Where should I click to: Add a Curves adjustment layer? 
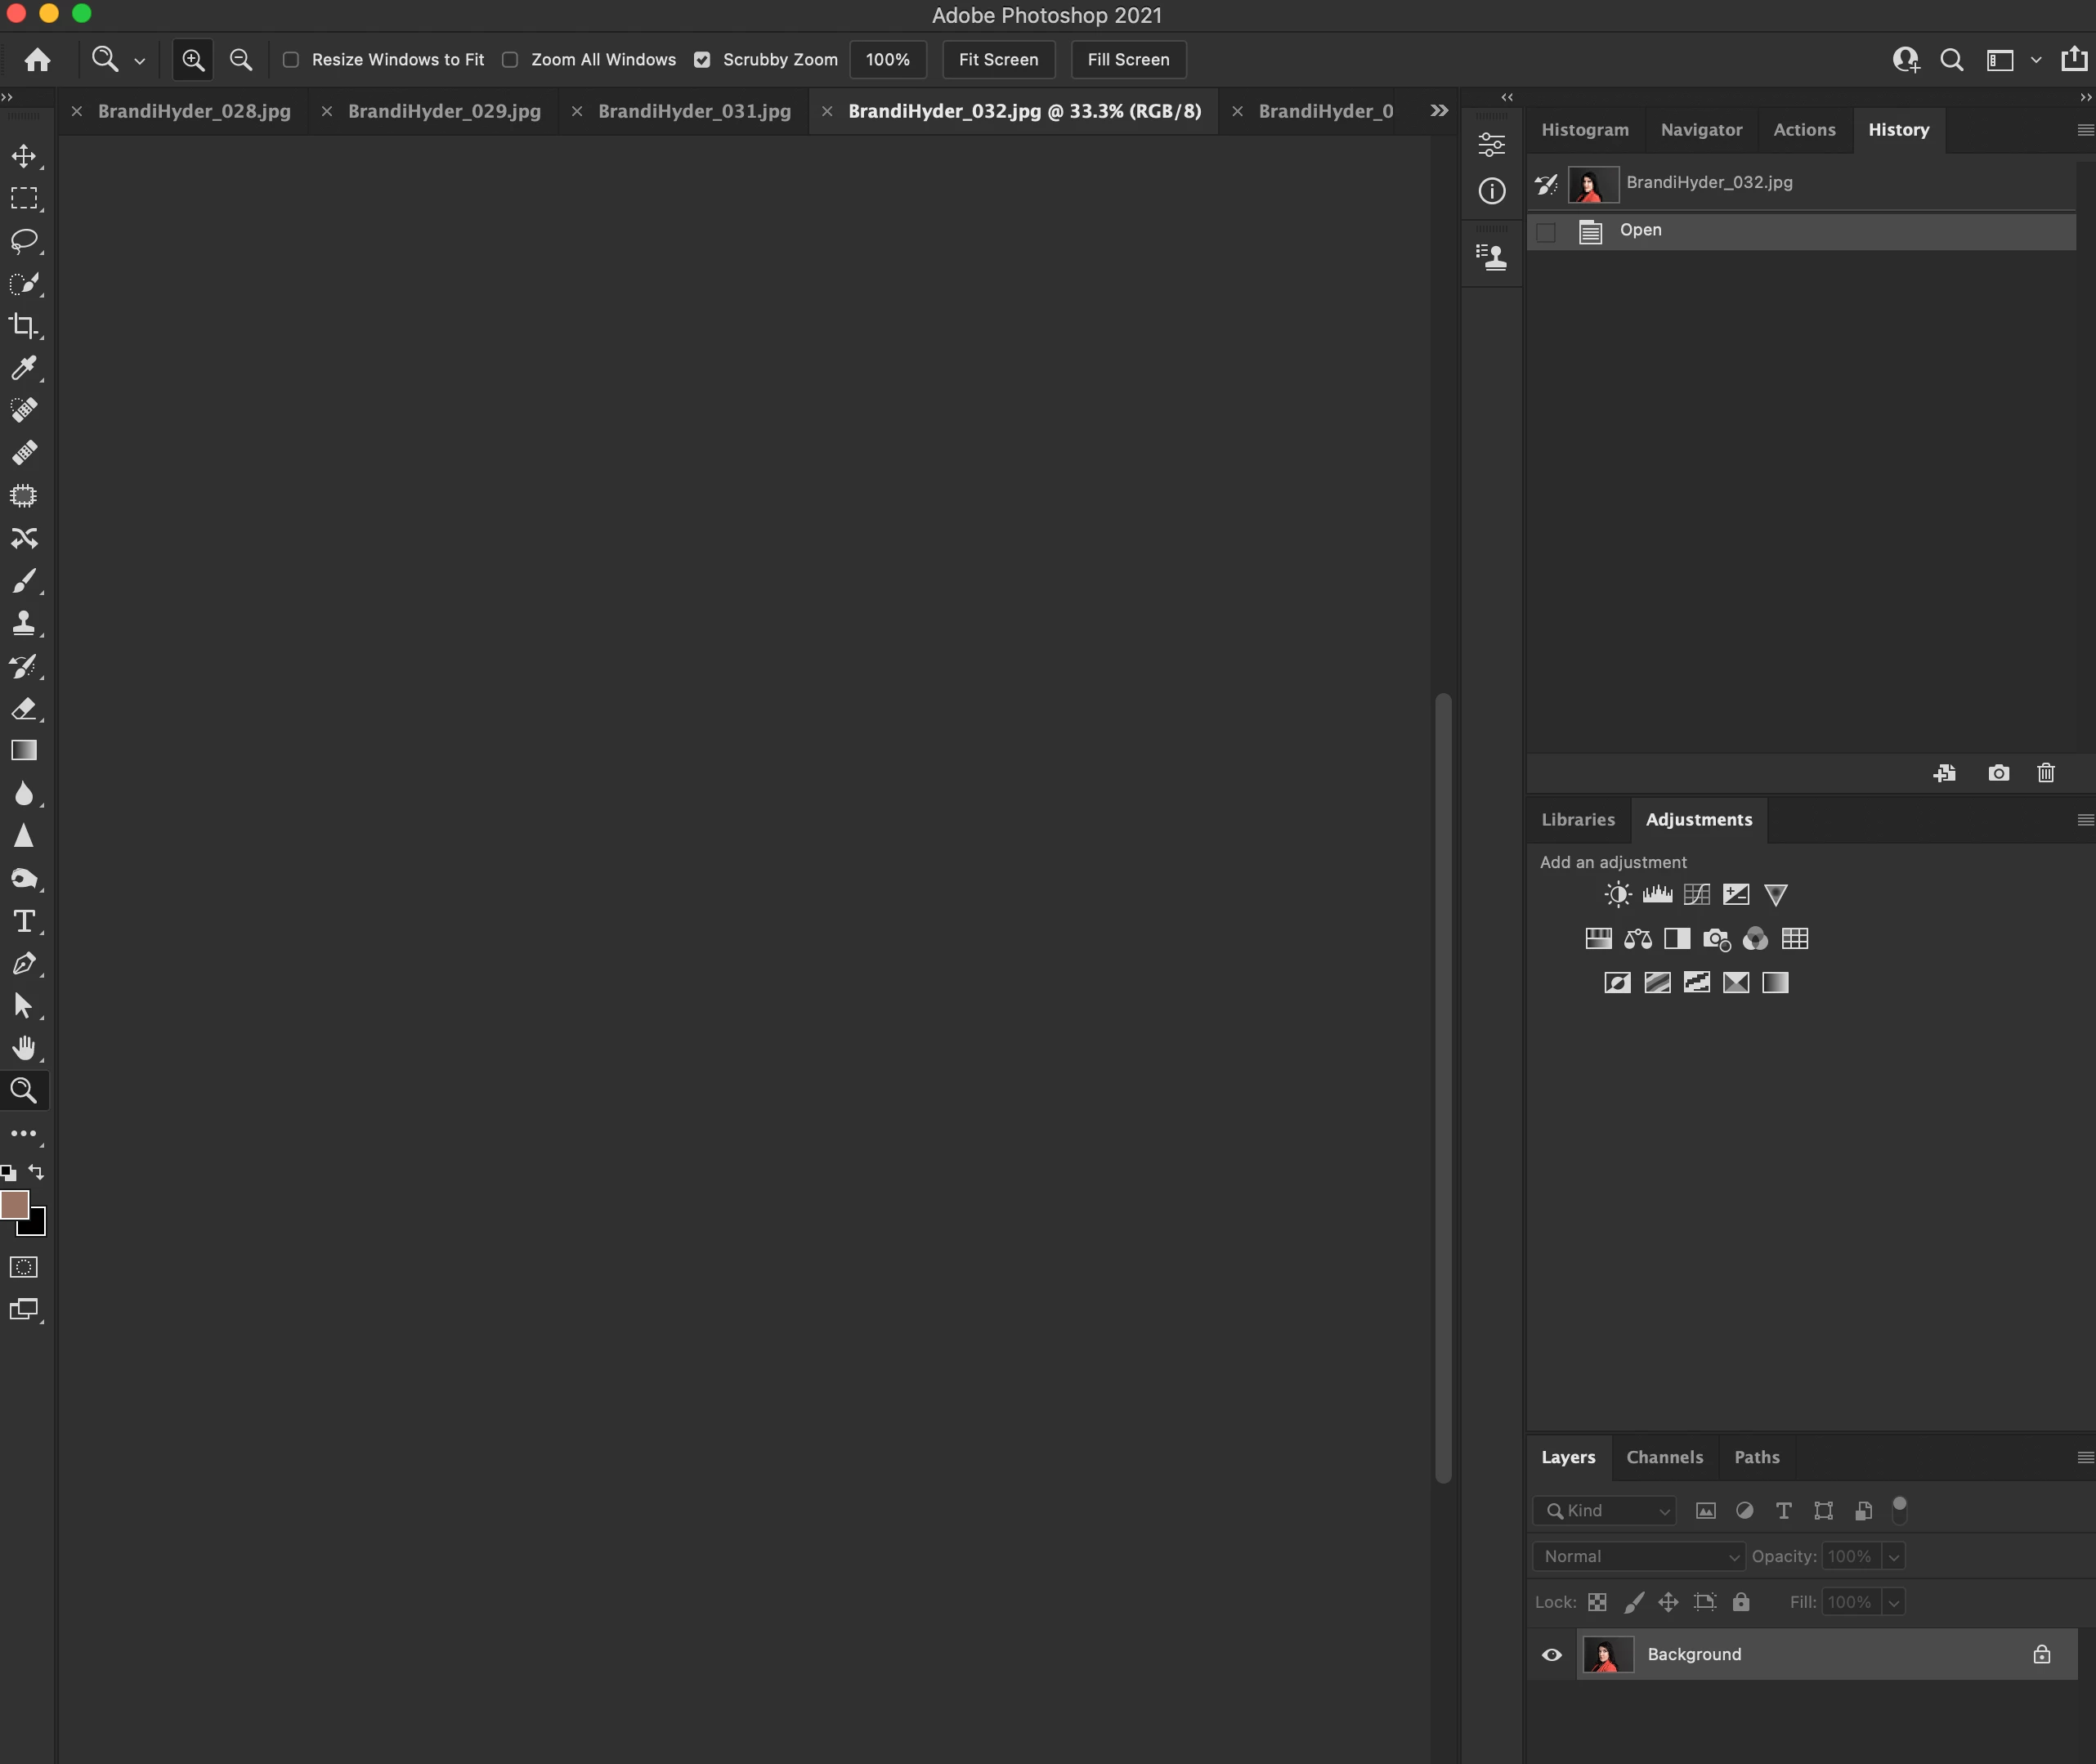(x=1696, y=895)
